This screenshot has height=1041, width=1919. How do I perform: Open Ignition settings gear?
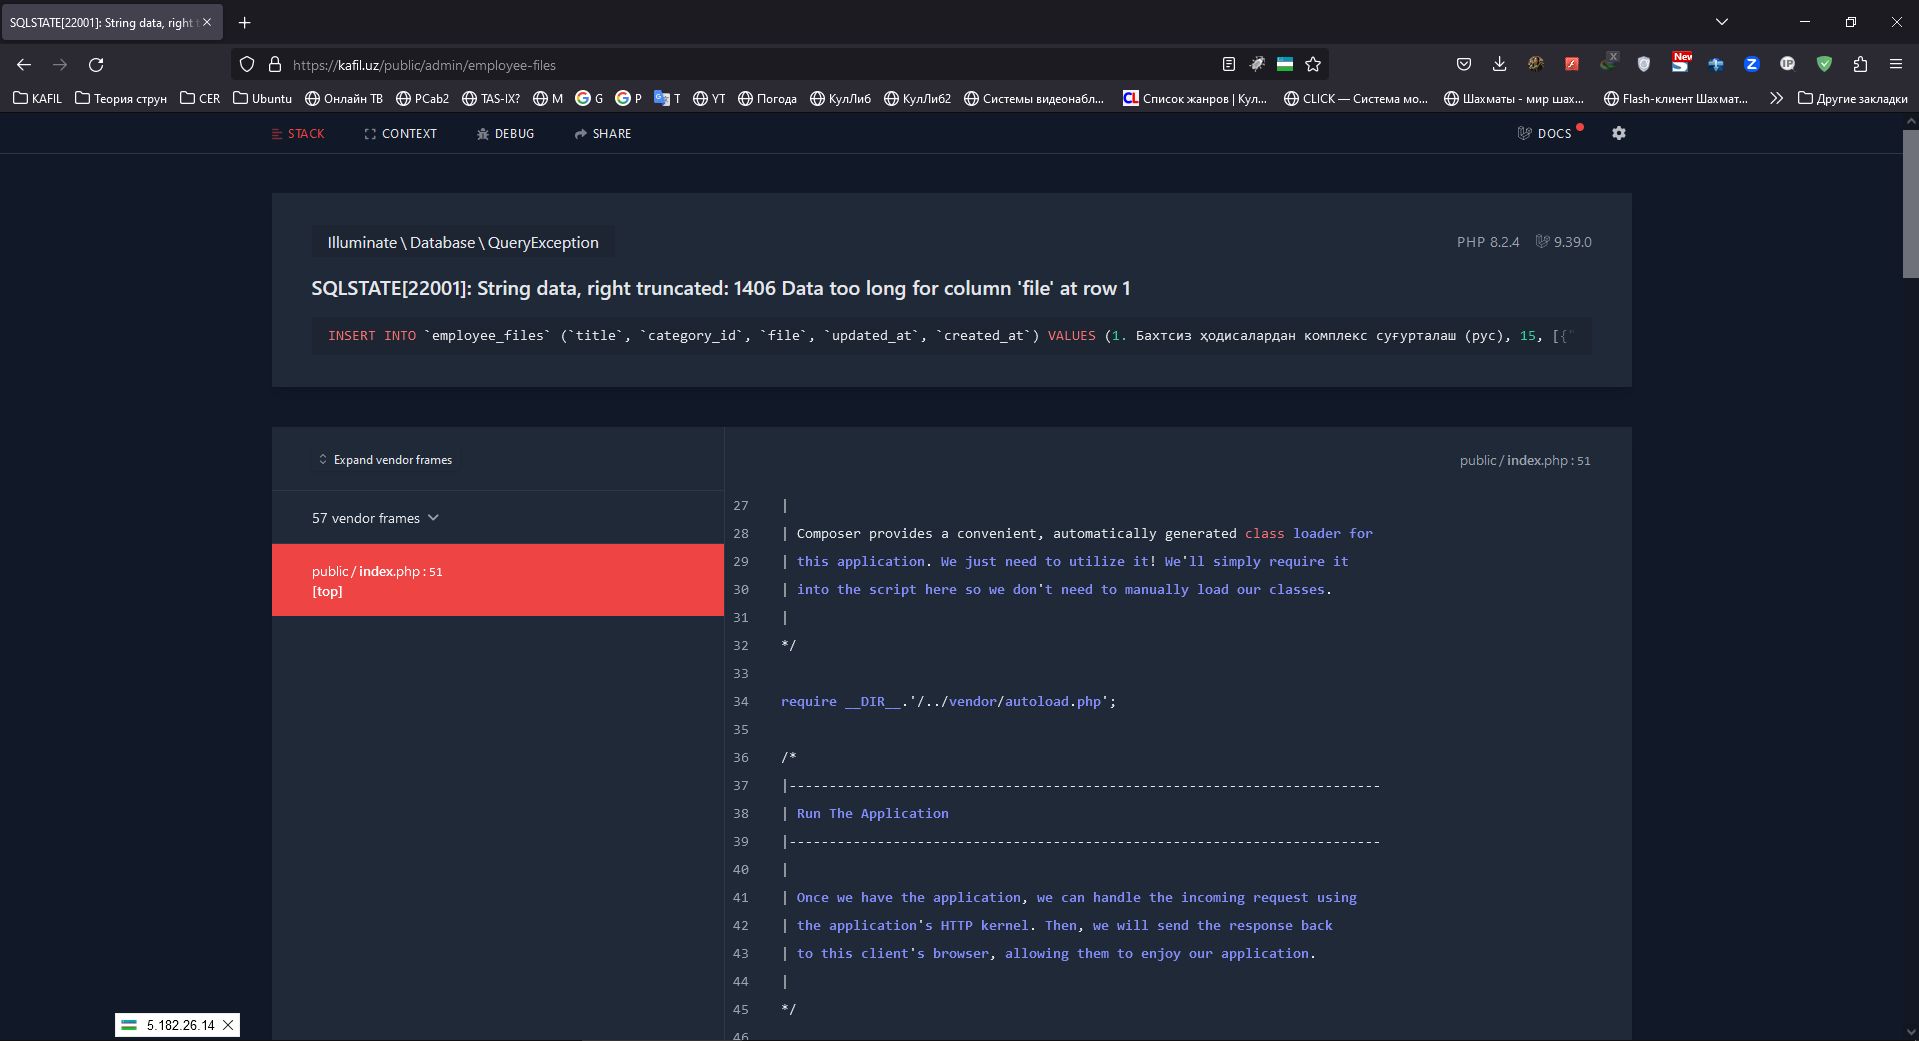1619,133
